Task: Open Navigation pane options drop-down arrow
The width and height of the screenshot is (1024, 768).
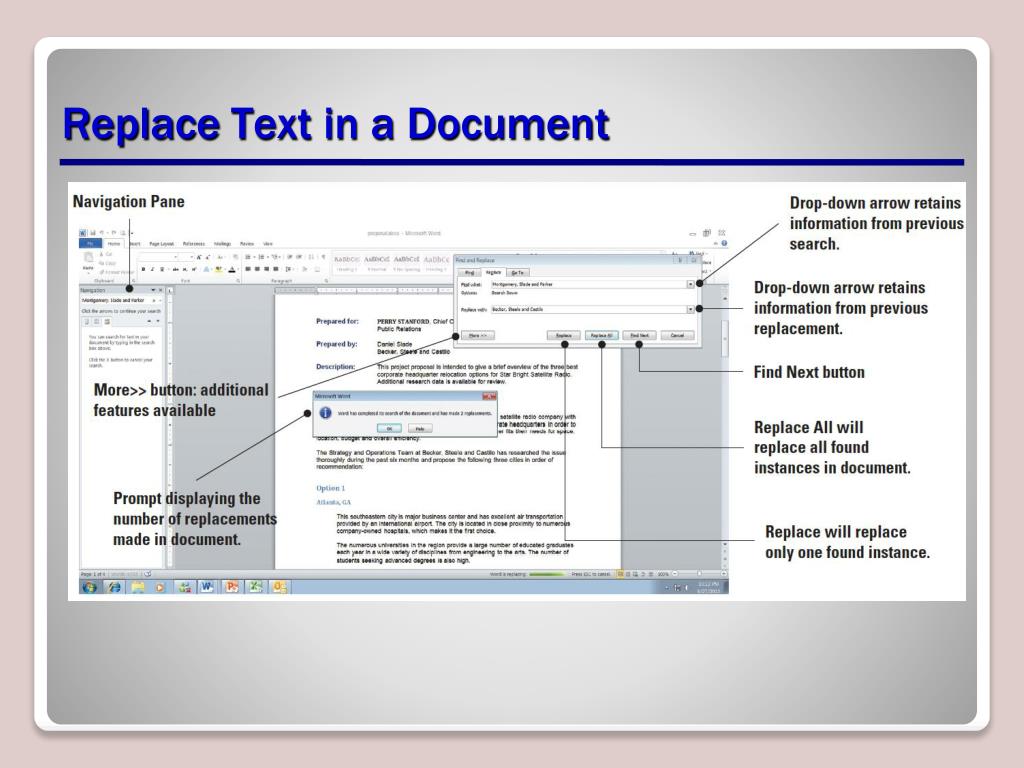Action: [153, 290]
